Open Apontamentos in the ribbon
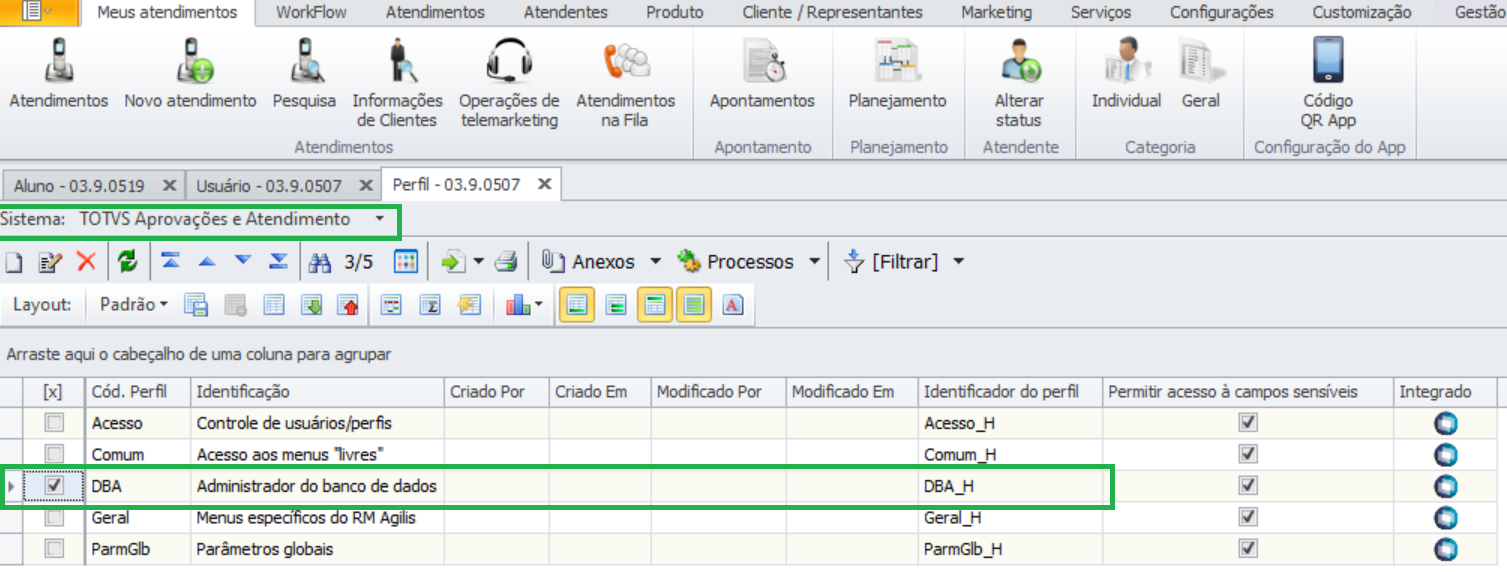Screen dimensions: 1507x572 coord(762,74)
